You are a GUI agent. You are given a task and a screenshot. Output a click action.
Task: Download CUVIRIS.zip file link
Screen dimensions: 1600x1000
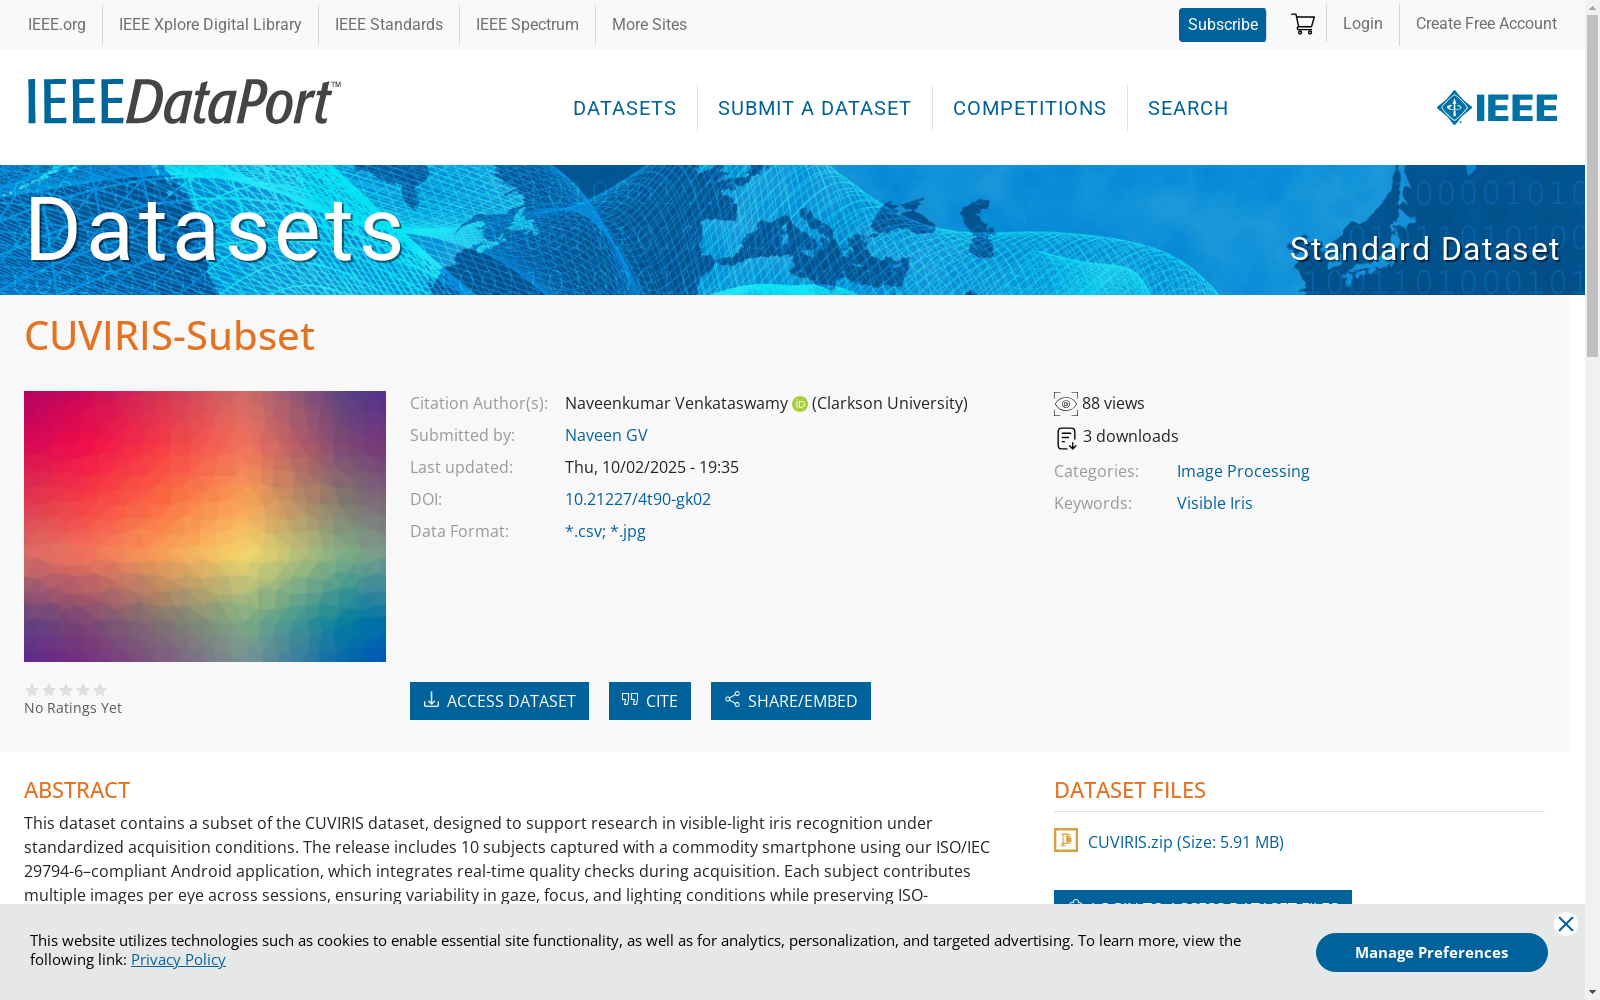click(x=1186, y=842)
